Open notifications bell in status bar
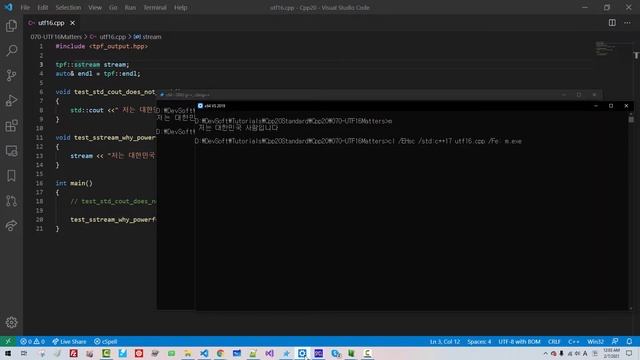 pyautogui.click(x=629, y=341)
